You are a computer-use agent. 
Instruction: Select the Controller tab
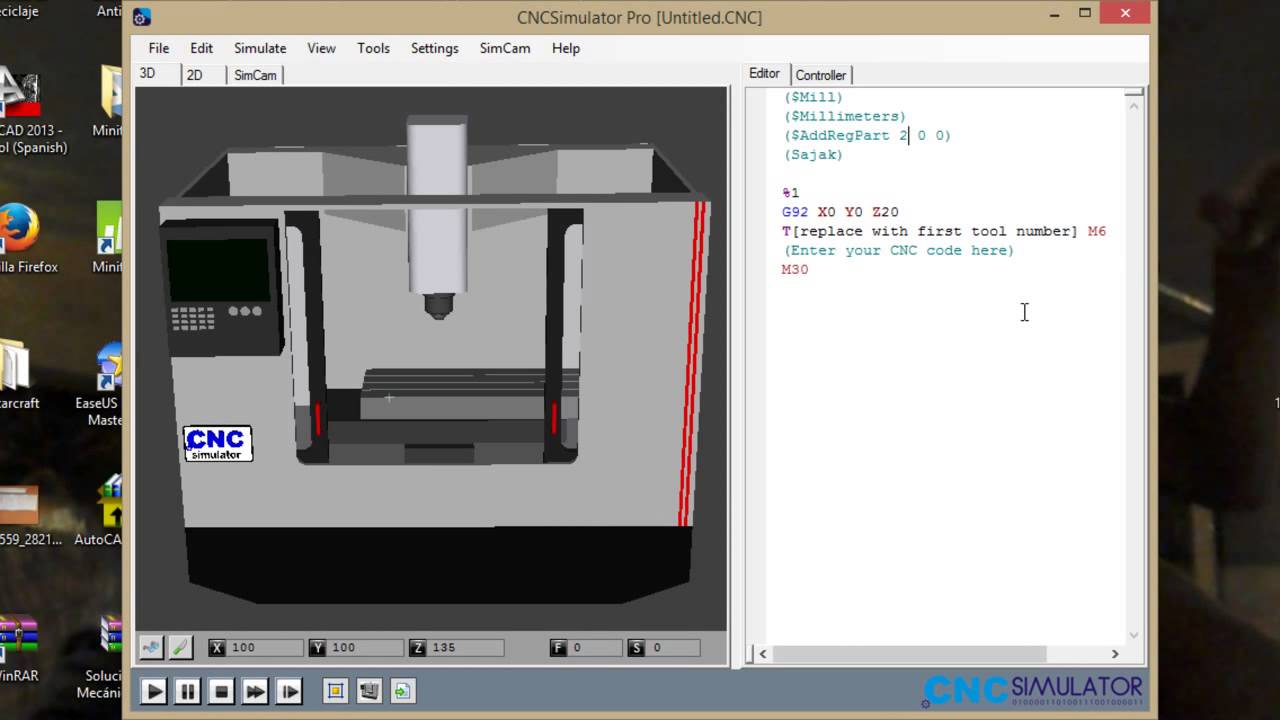[x=821, y=75]
